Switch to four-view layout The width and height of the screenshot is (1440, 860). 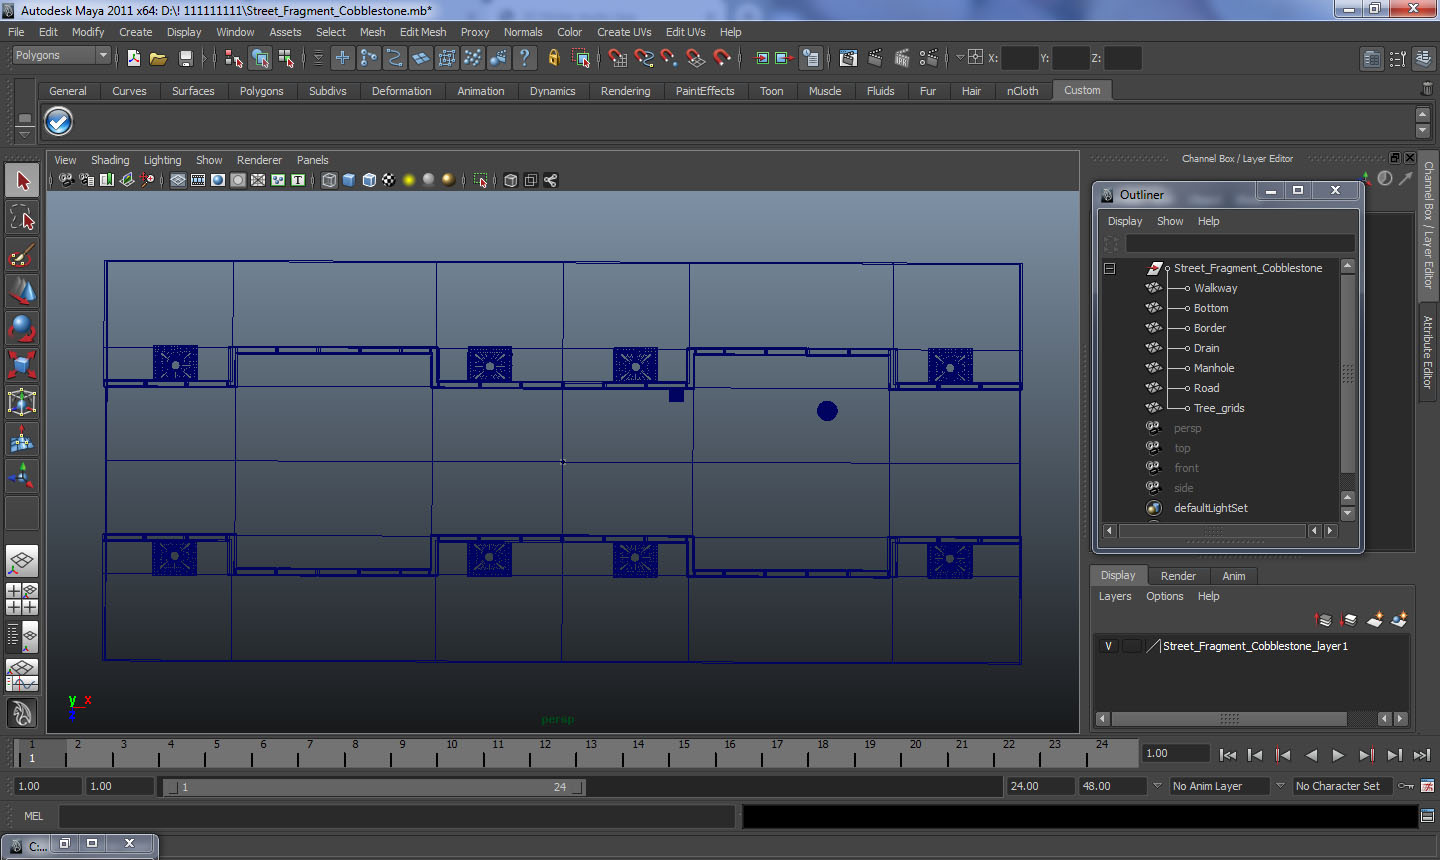22,598
